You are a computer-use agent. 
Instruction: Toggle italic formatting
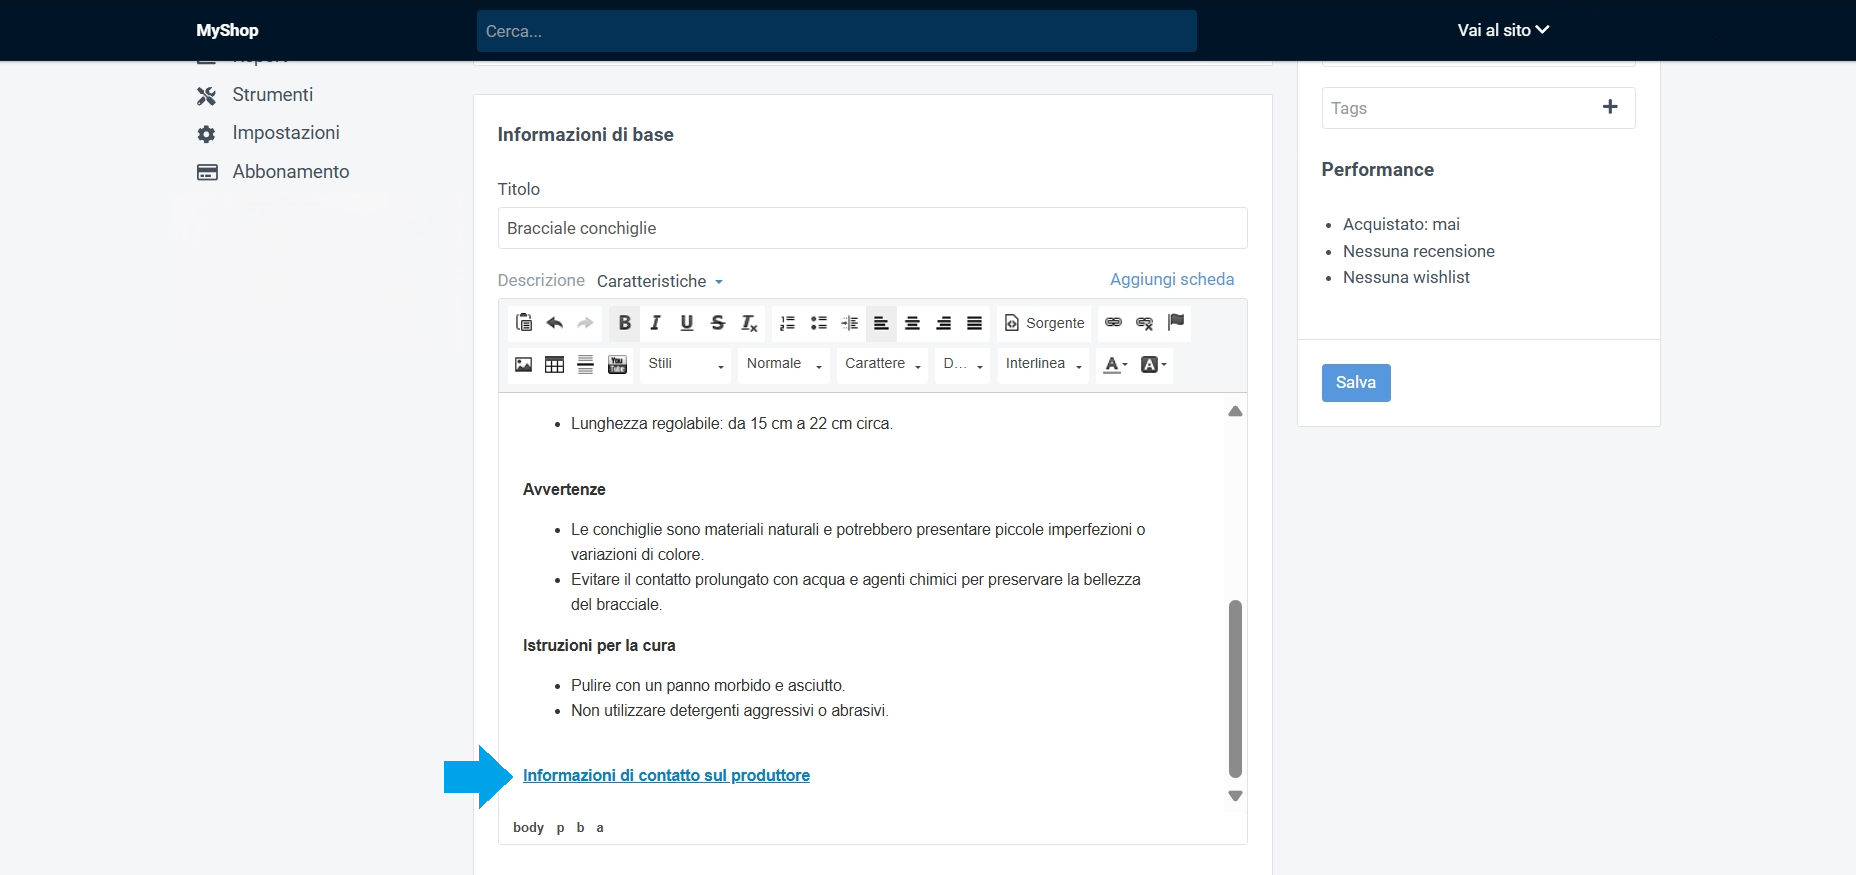click(x=655, y=323)
